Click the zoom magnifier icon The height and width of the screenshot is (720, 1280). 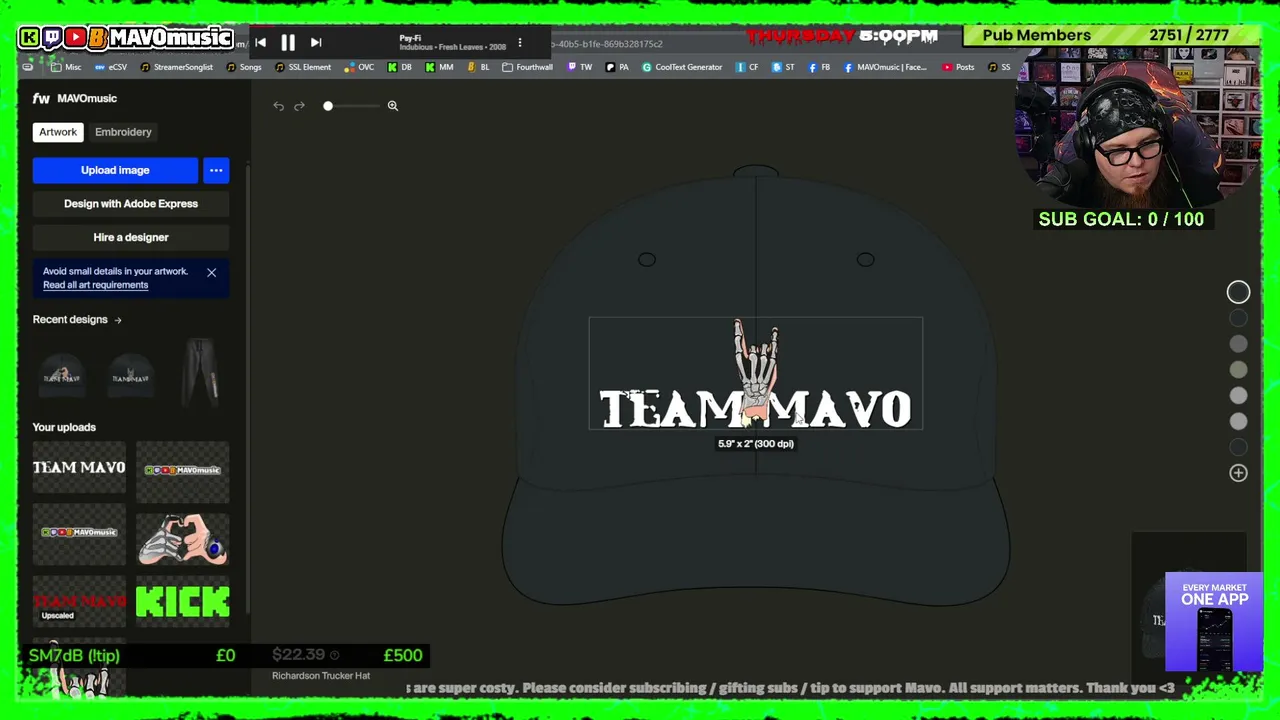393,106
